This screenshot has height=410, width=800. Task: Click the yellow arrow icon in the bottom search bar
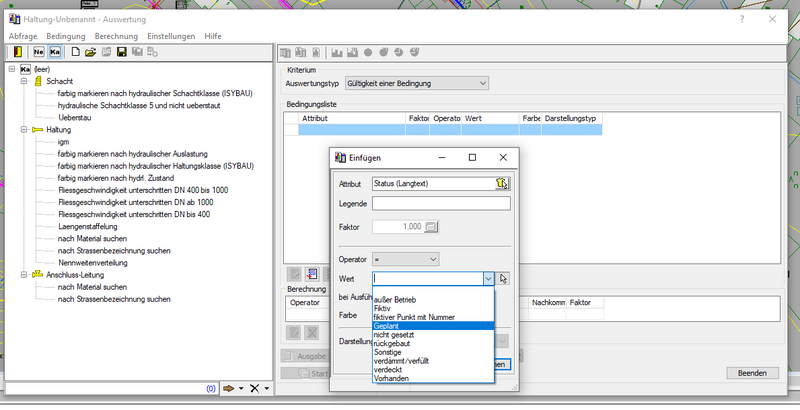coord(229,389)
